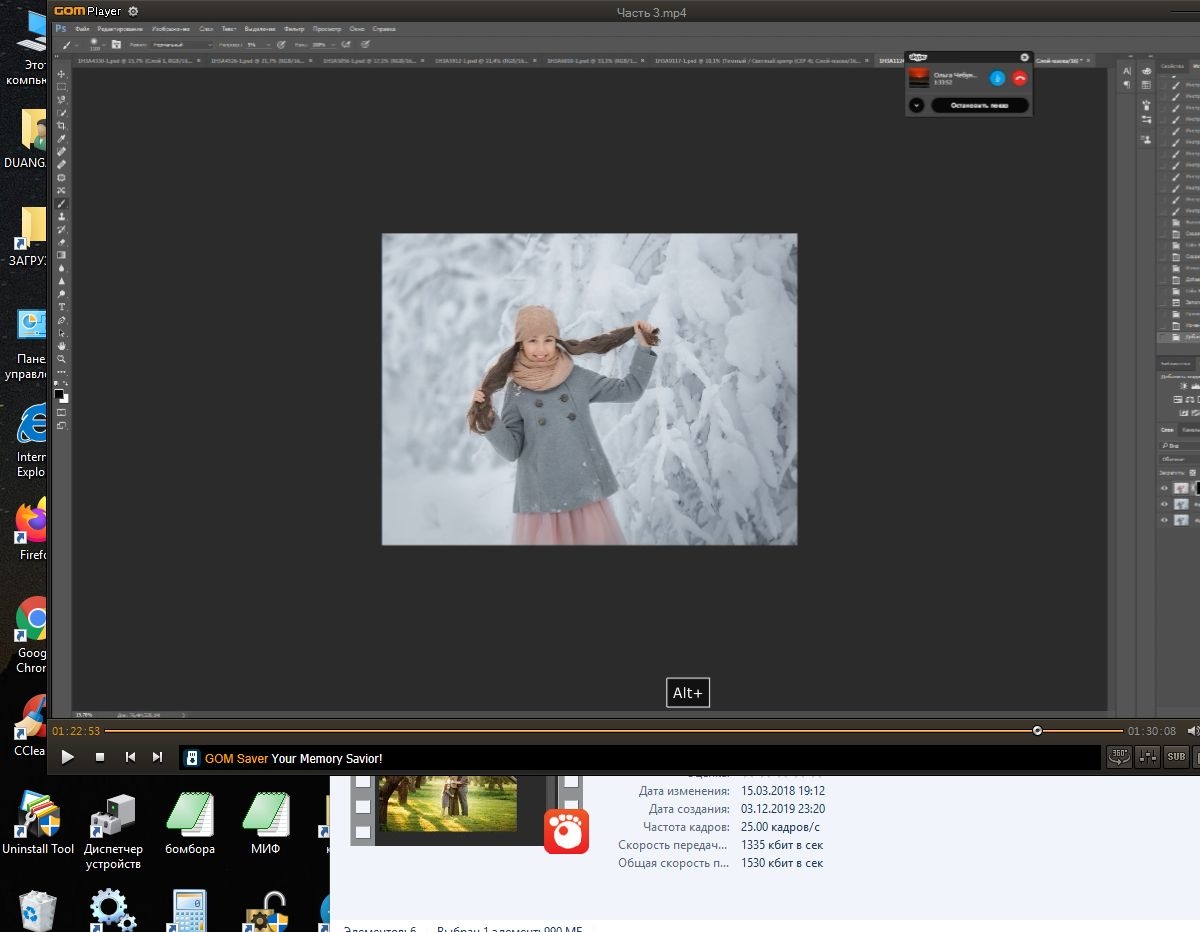Toggle the 360° video mode button
This screenshot has height=932, width=1200.
[x=1119, y=758]
